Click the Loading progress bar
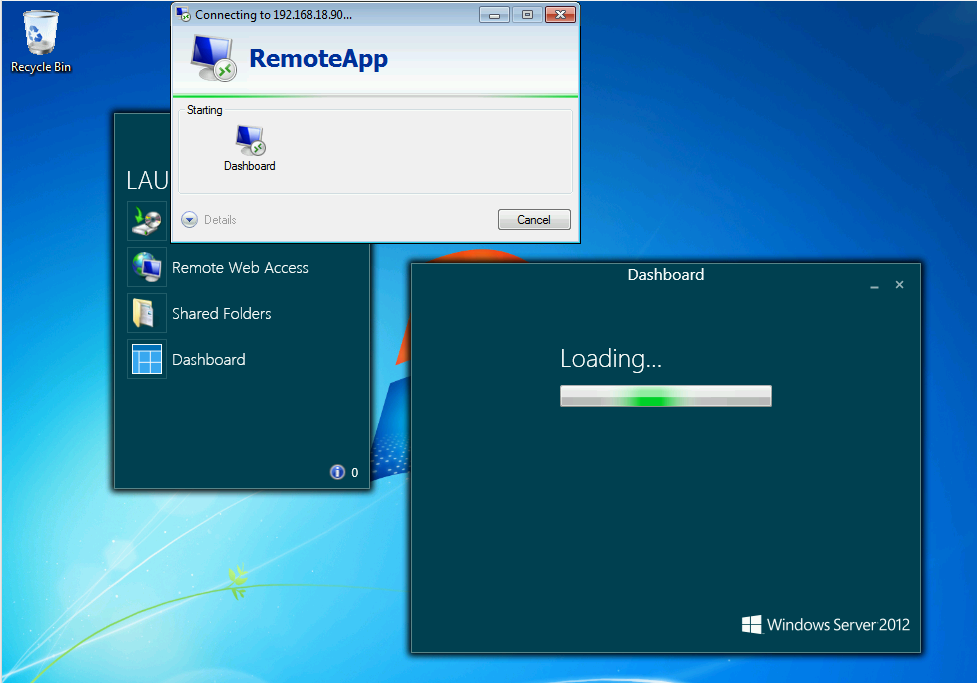Screen dimensions: 977x683 click(665, 396)
